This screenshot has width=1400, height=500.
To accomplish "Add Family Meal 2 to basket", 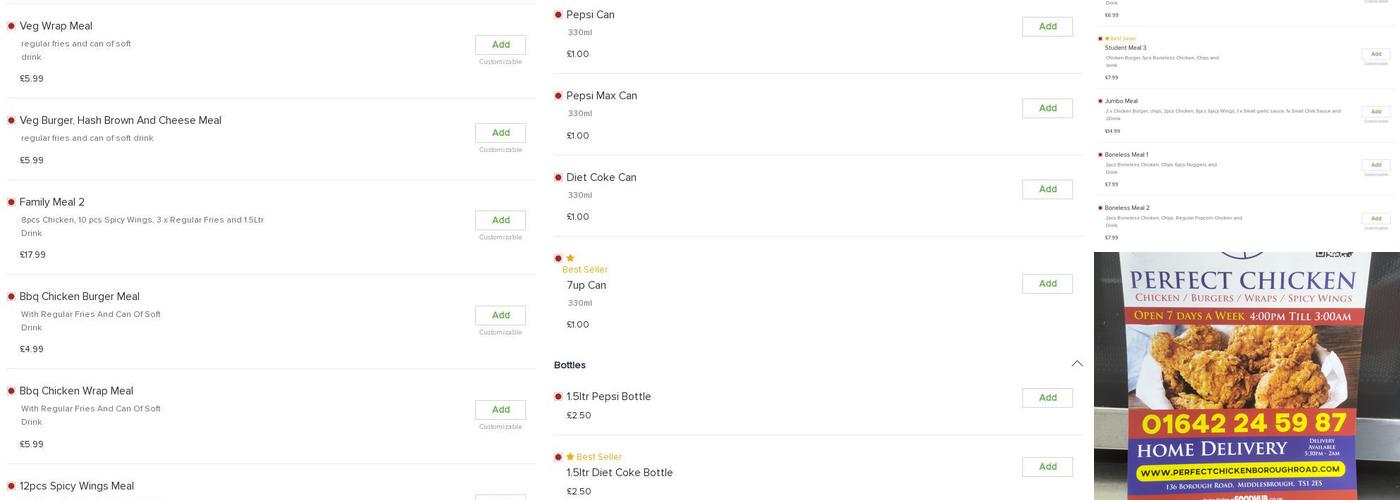I will click(500, 220).
